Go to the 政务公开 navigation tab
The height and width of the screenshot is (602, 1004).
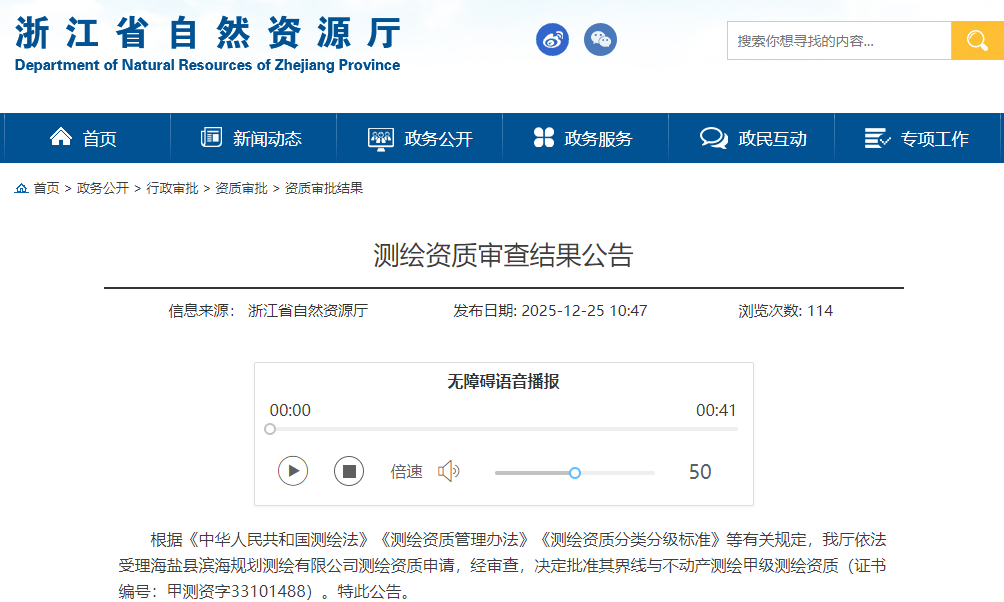[x=420, y=138]
